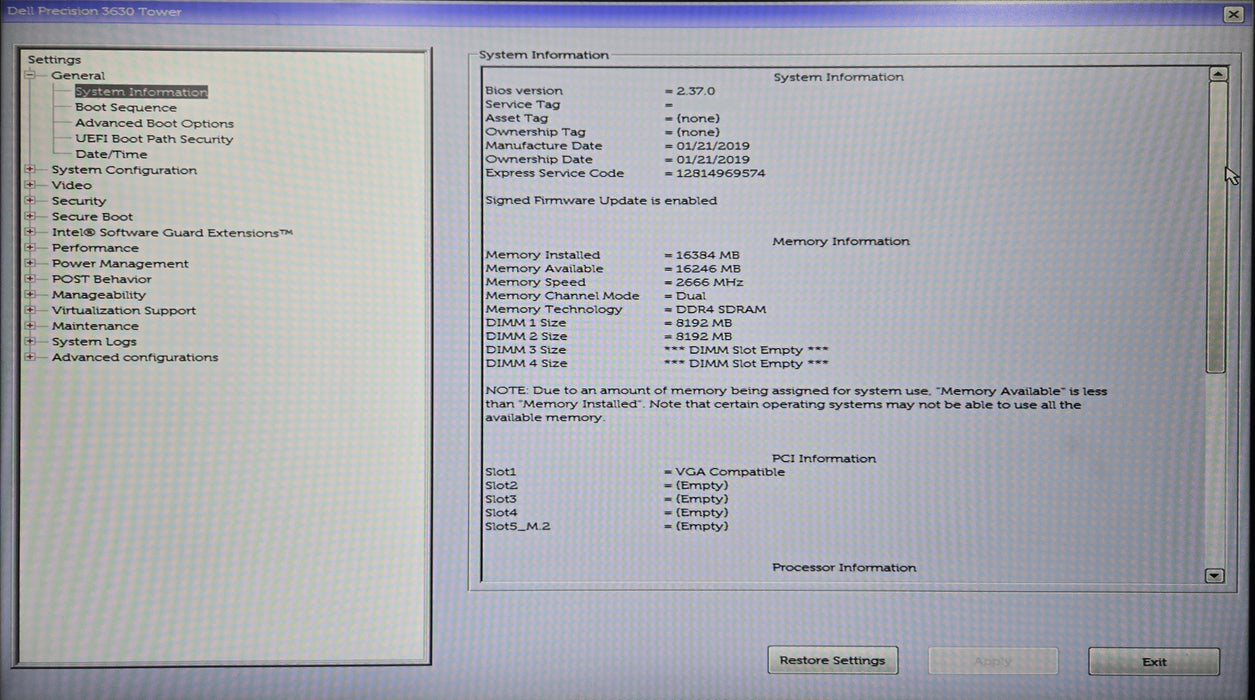Select the Advanced configurations label
Viewport: 1255px width, 700px height.
(x=135, y=357)
